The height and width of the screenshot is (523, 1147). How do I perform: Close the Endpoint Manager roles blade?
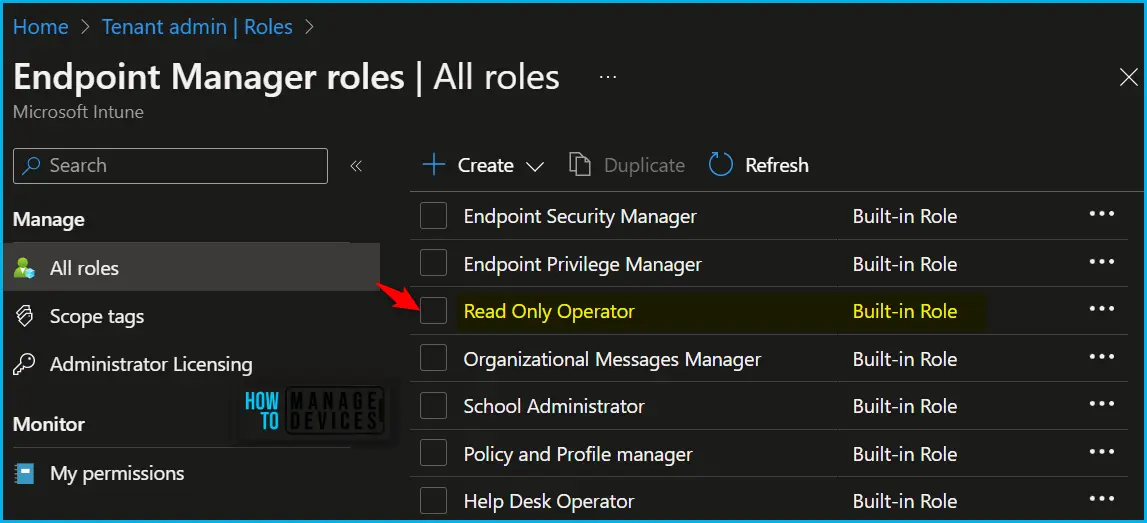click(1129, 78)
